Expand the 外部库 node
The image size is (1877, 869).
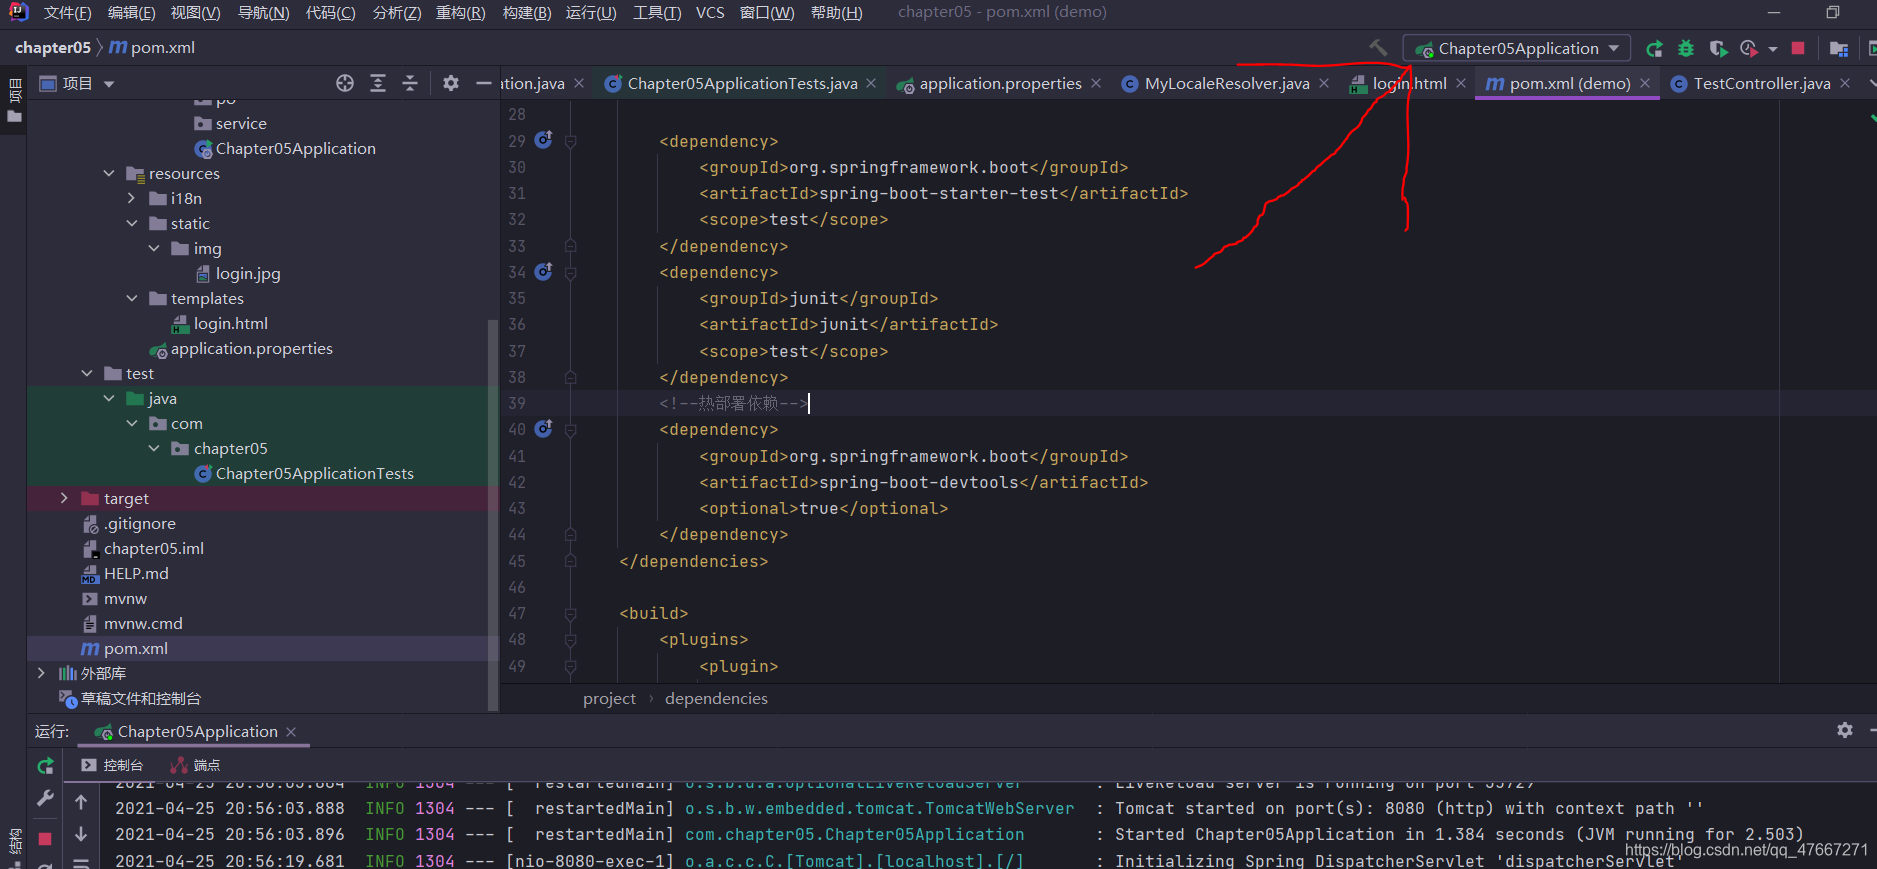[41, 673]
